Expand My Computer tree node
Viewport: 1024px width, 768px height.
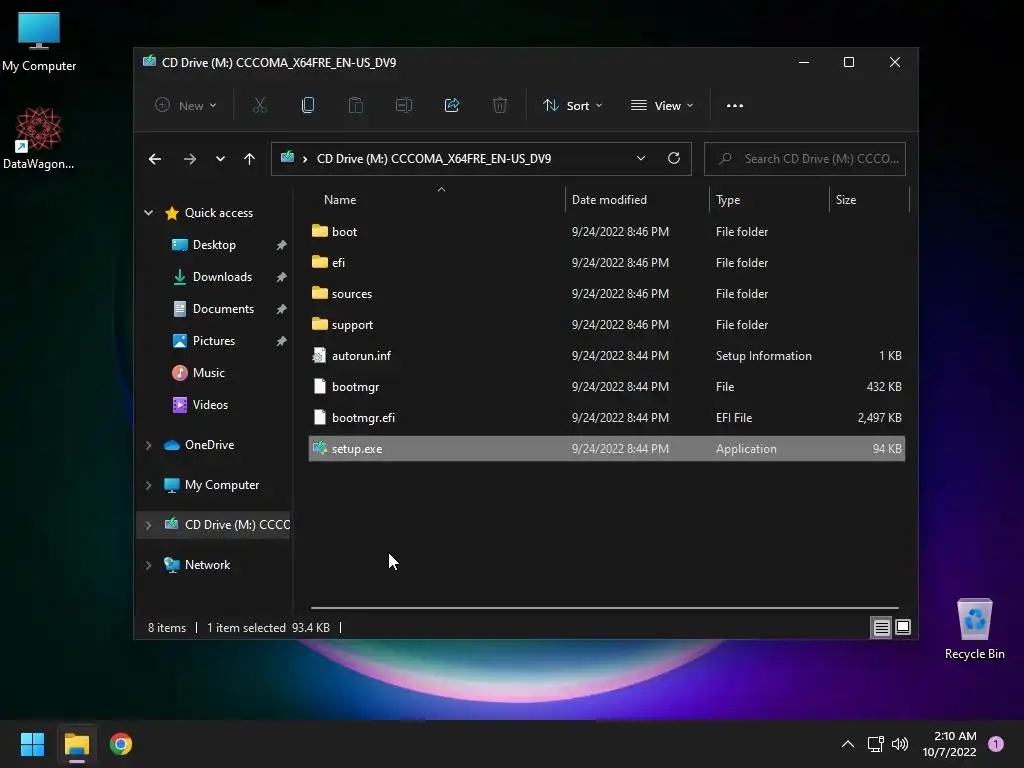pyautogui.click(x=148, y=485)
